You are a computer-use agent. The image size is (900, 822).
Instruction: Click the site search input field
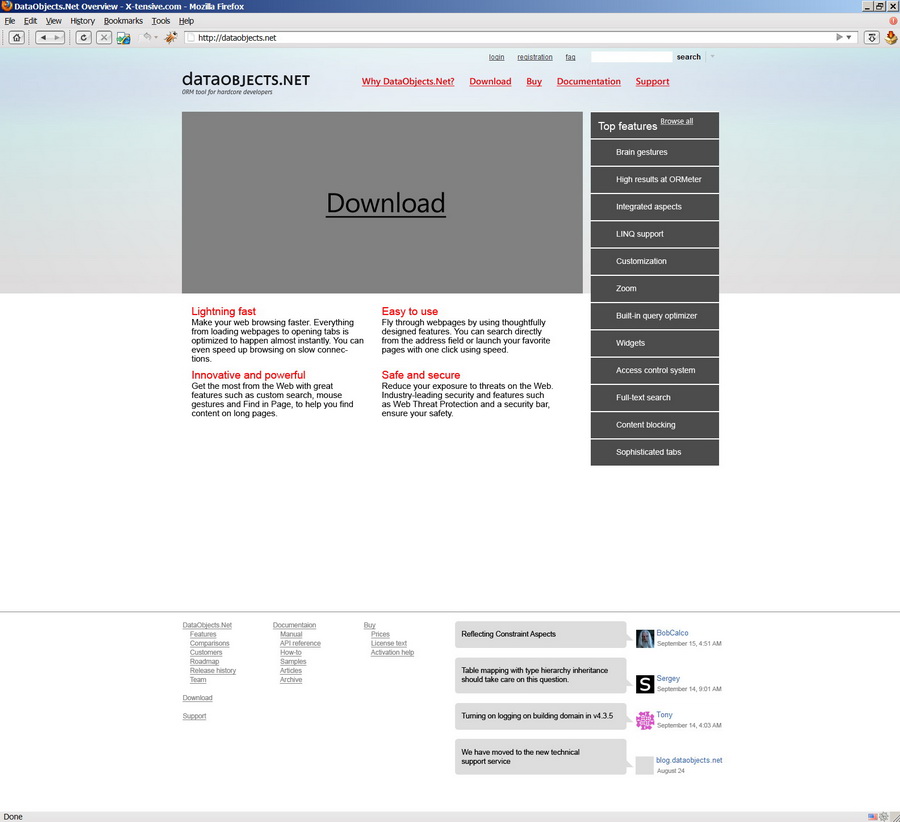631,57
